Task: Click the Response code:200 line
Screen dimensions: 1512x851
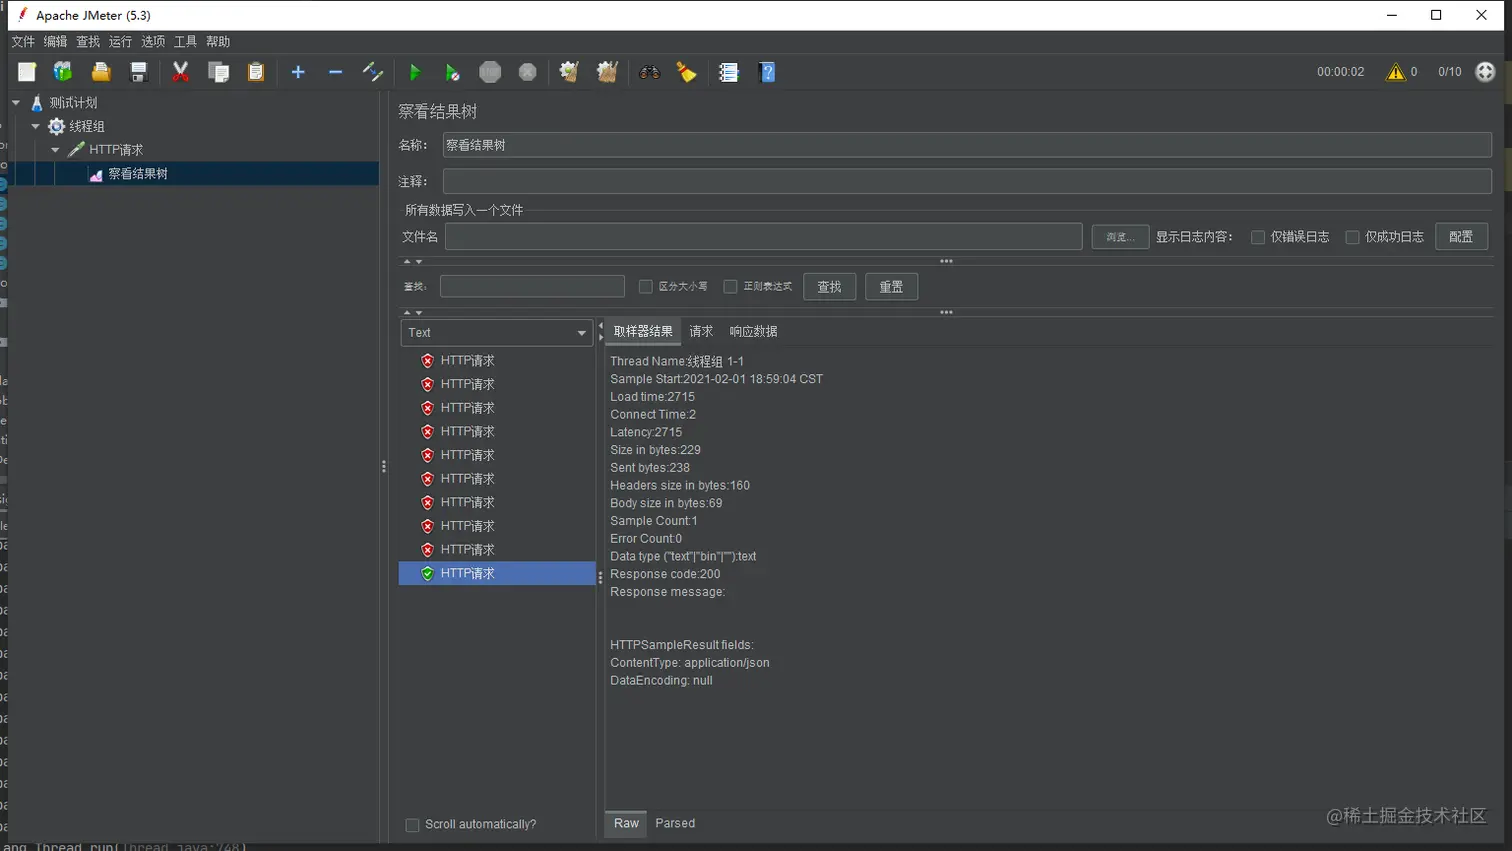Action: 665,574
